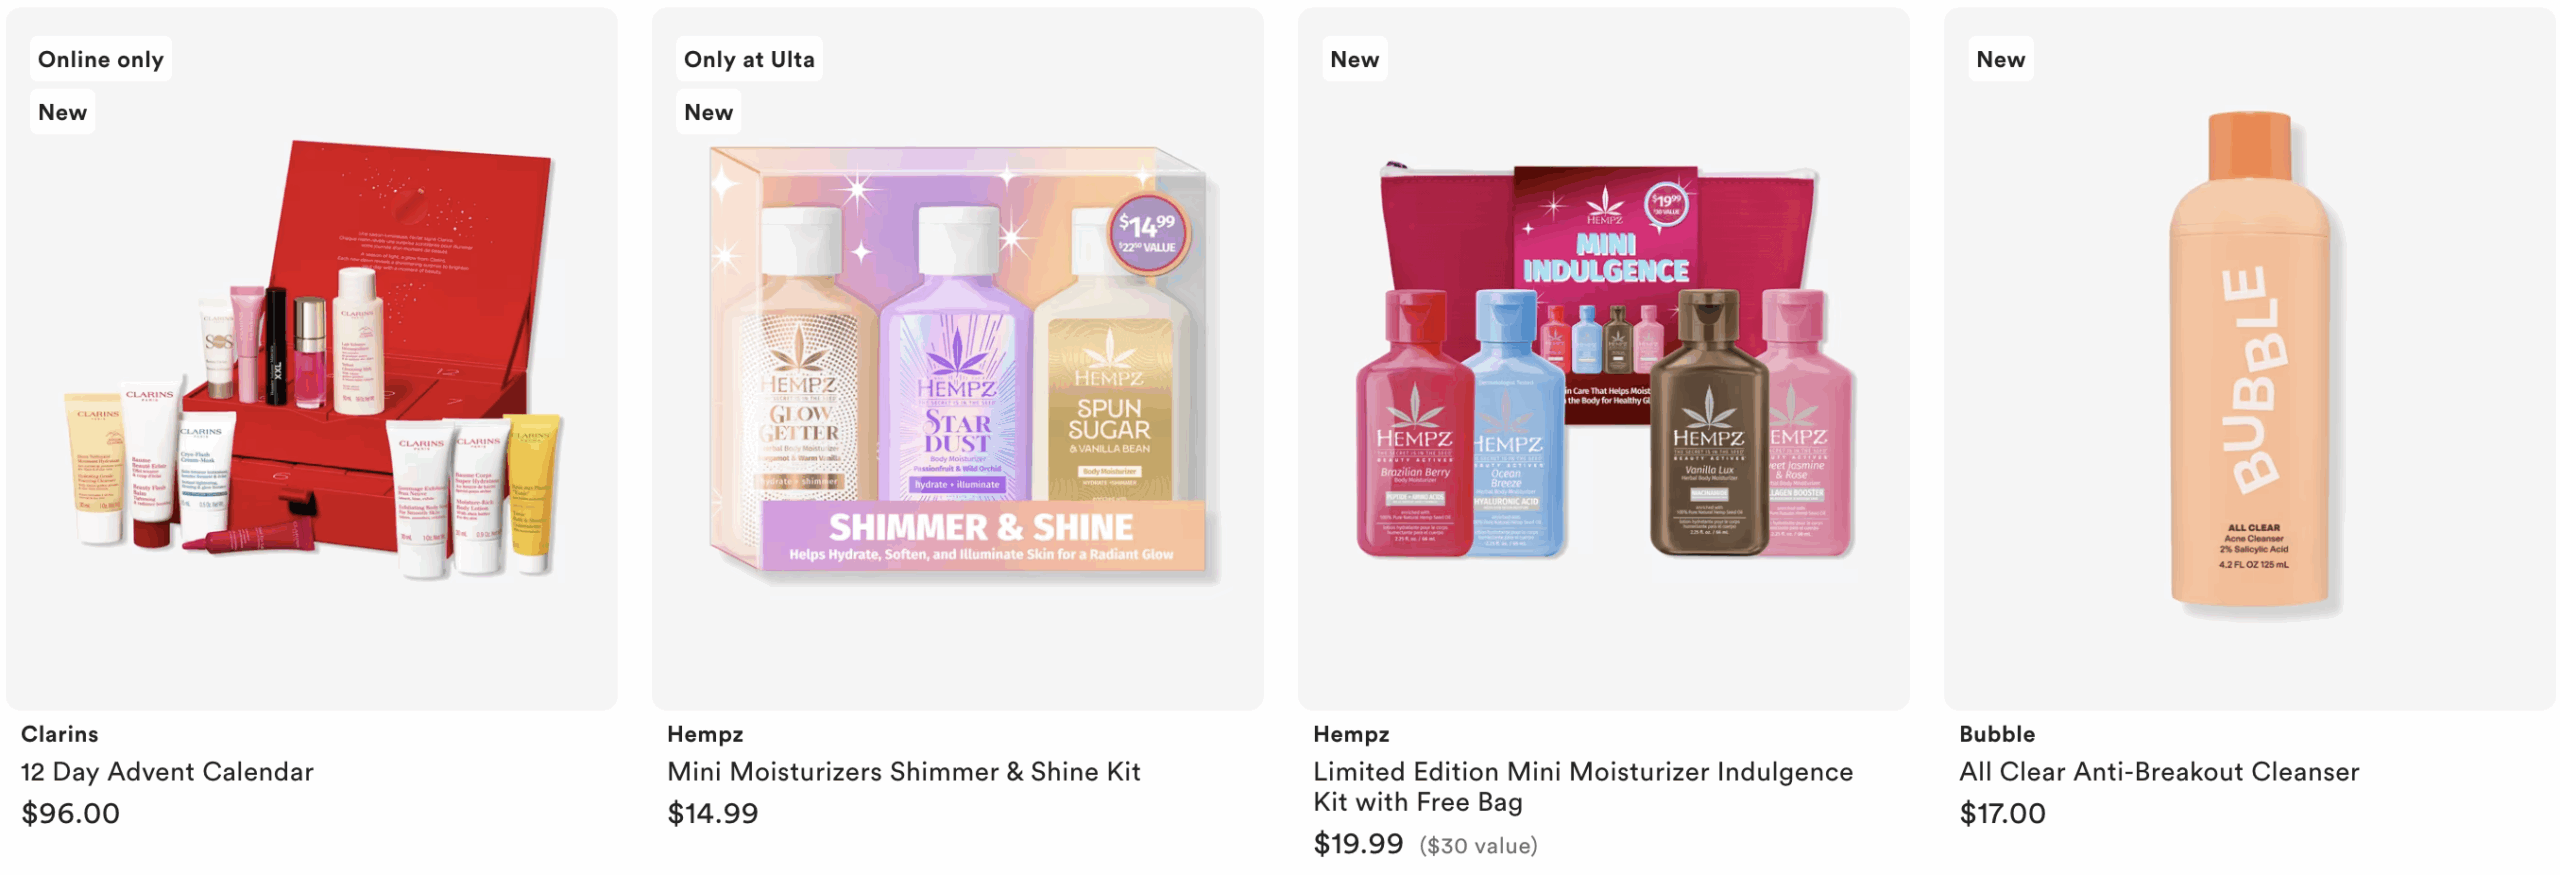This screenshot has height=875, width=2560.
Task: Click the 12 Day Advent Calendar title
Action: (x=167, y=771)
